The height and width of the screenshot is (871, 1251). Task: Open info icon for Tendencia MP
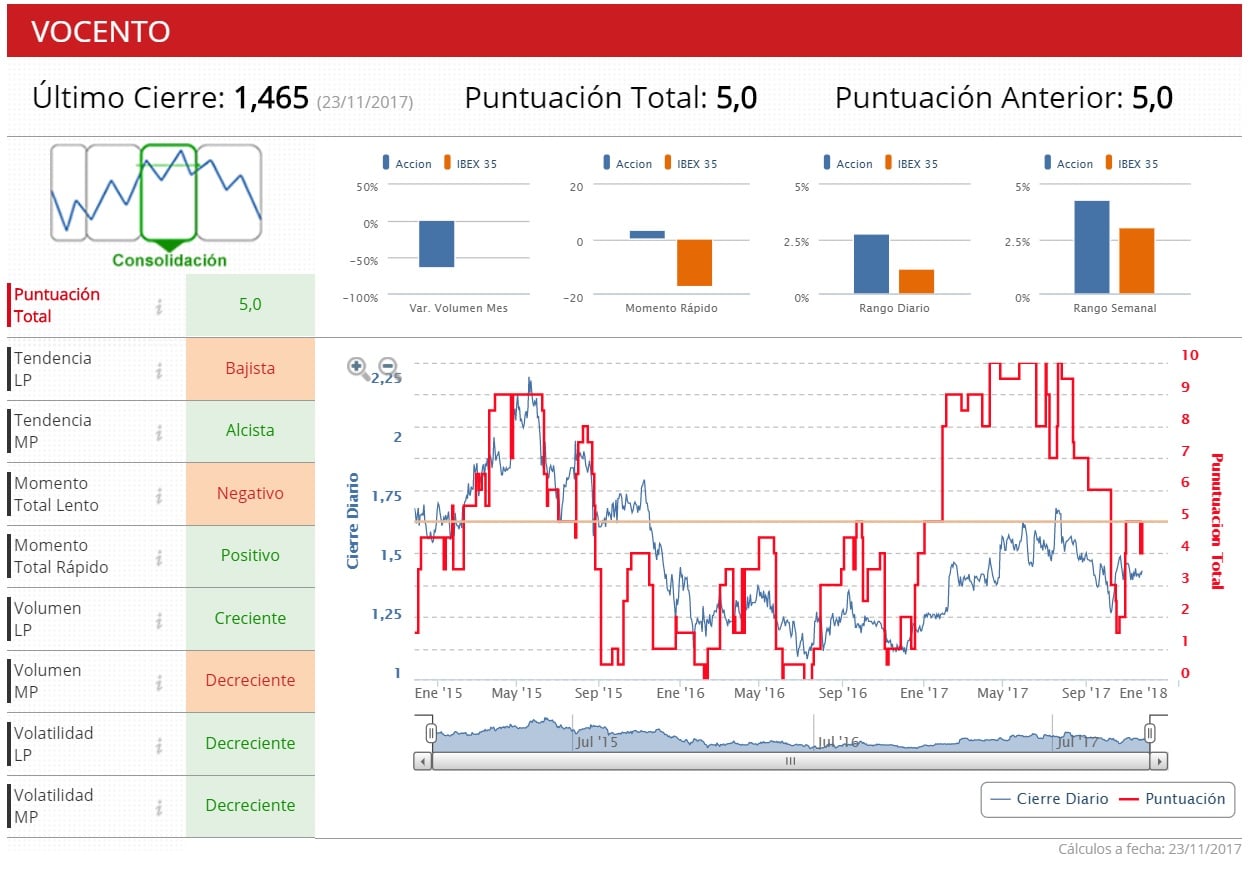pyautogui.click(x=159, y=432)
